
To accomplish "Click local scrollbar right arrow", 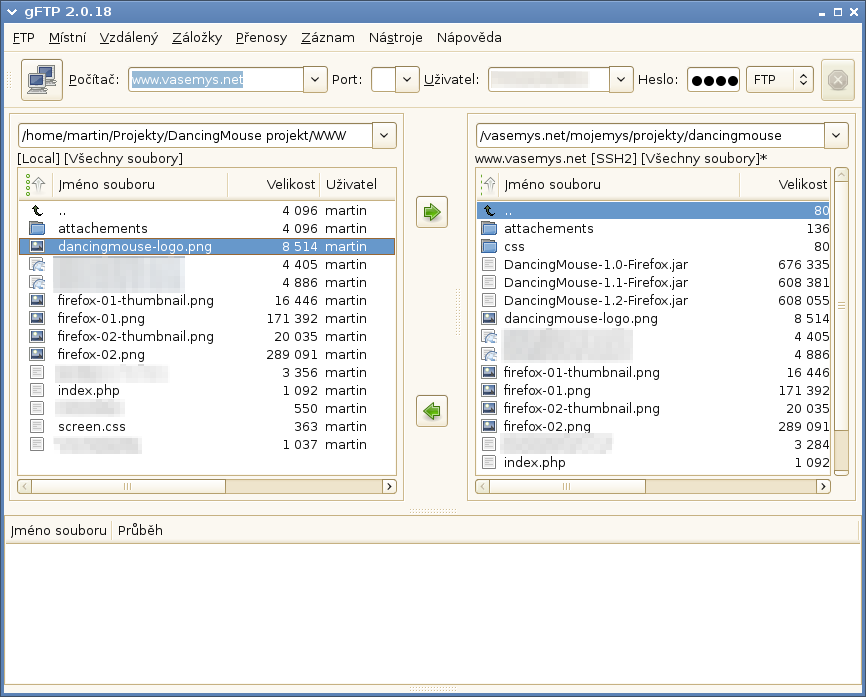I will (x=389, y=487).
